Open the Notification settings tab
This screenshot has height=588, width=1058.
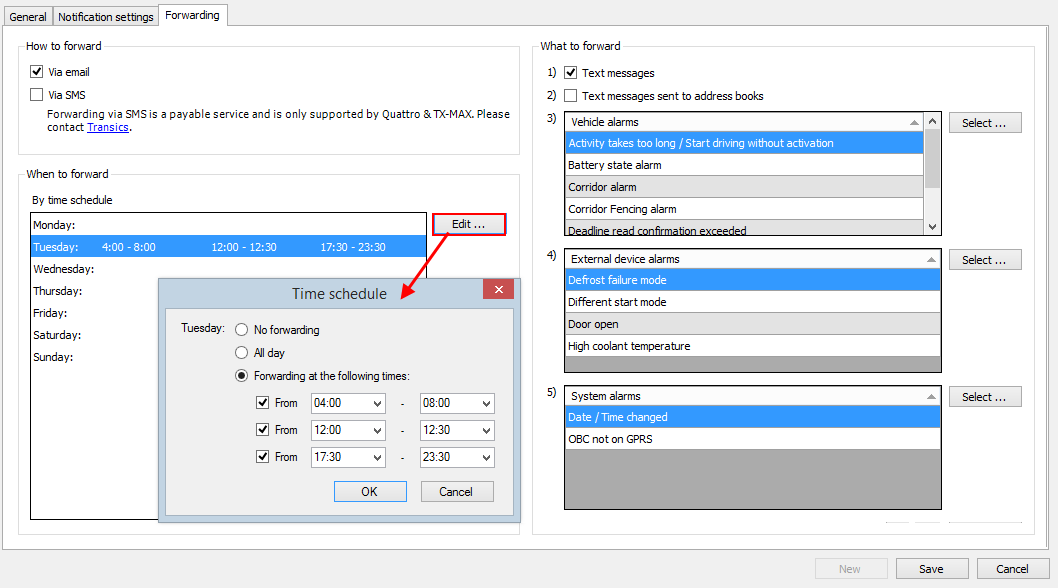106,17
